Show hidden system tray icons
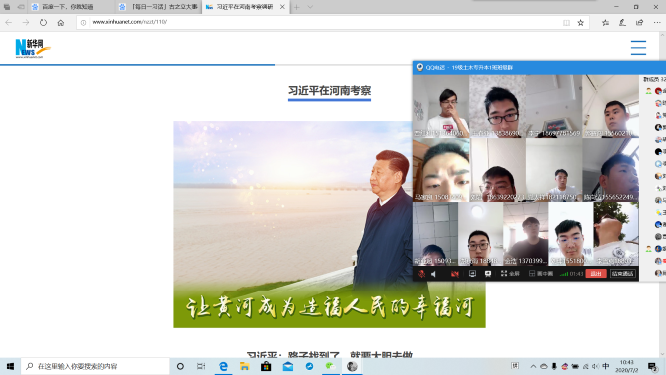Screen dimensions: 666x375 (x=533, y=366)
